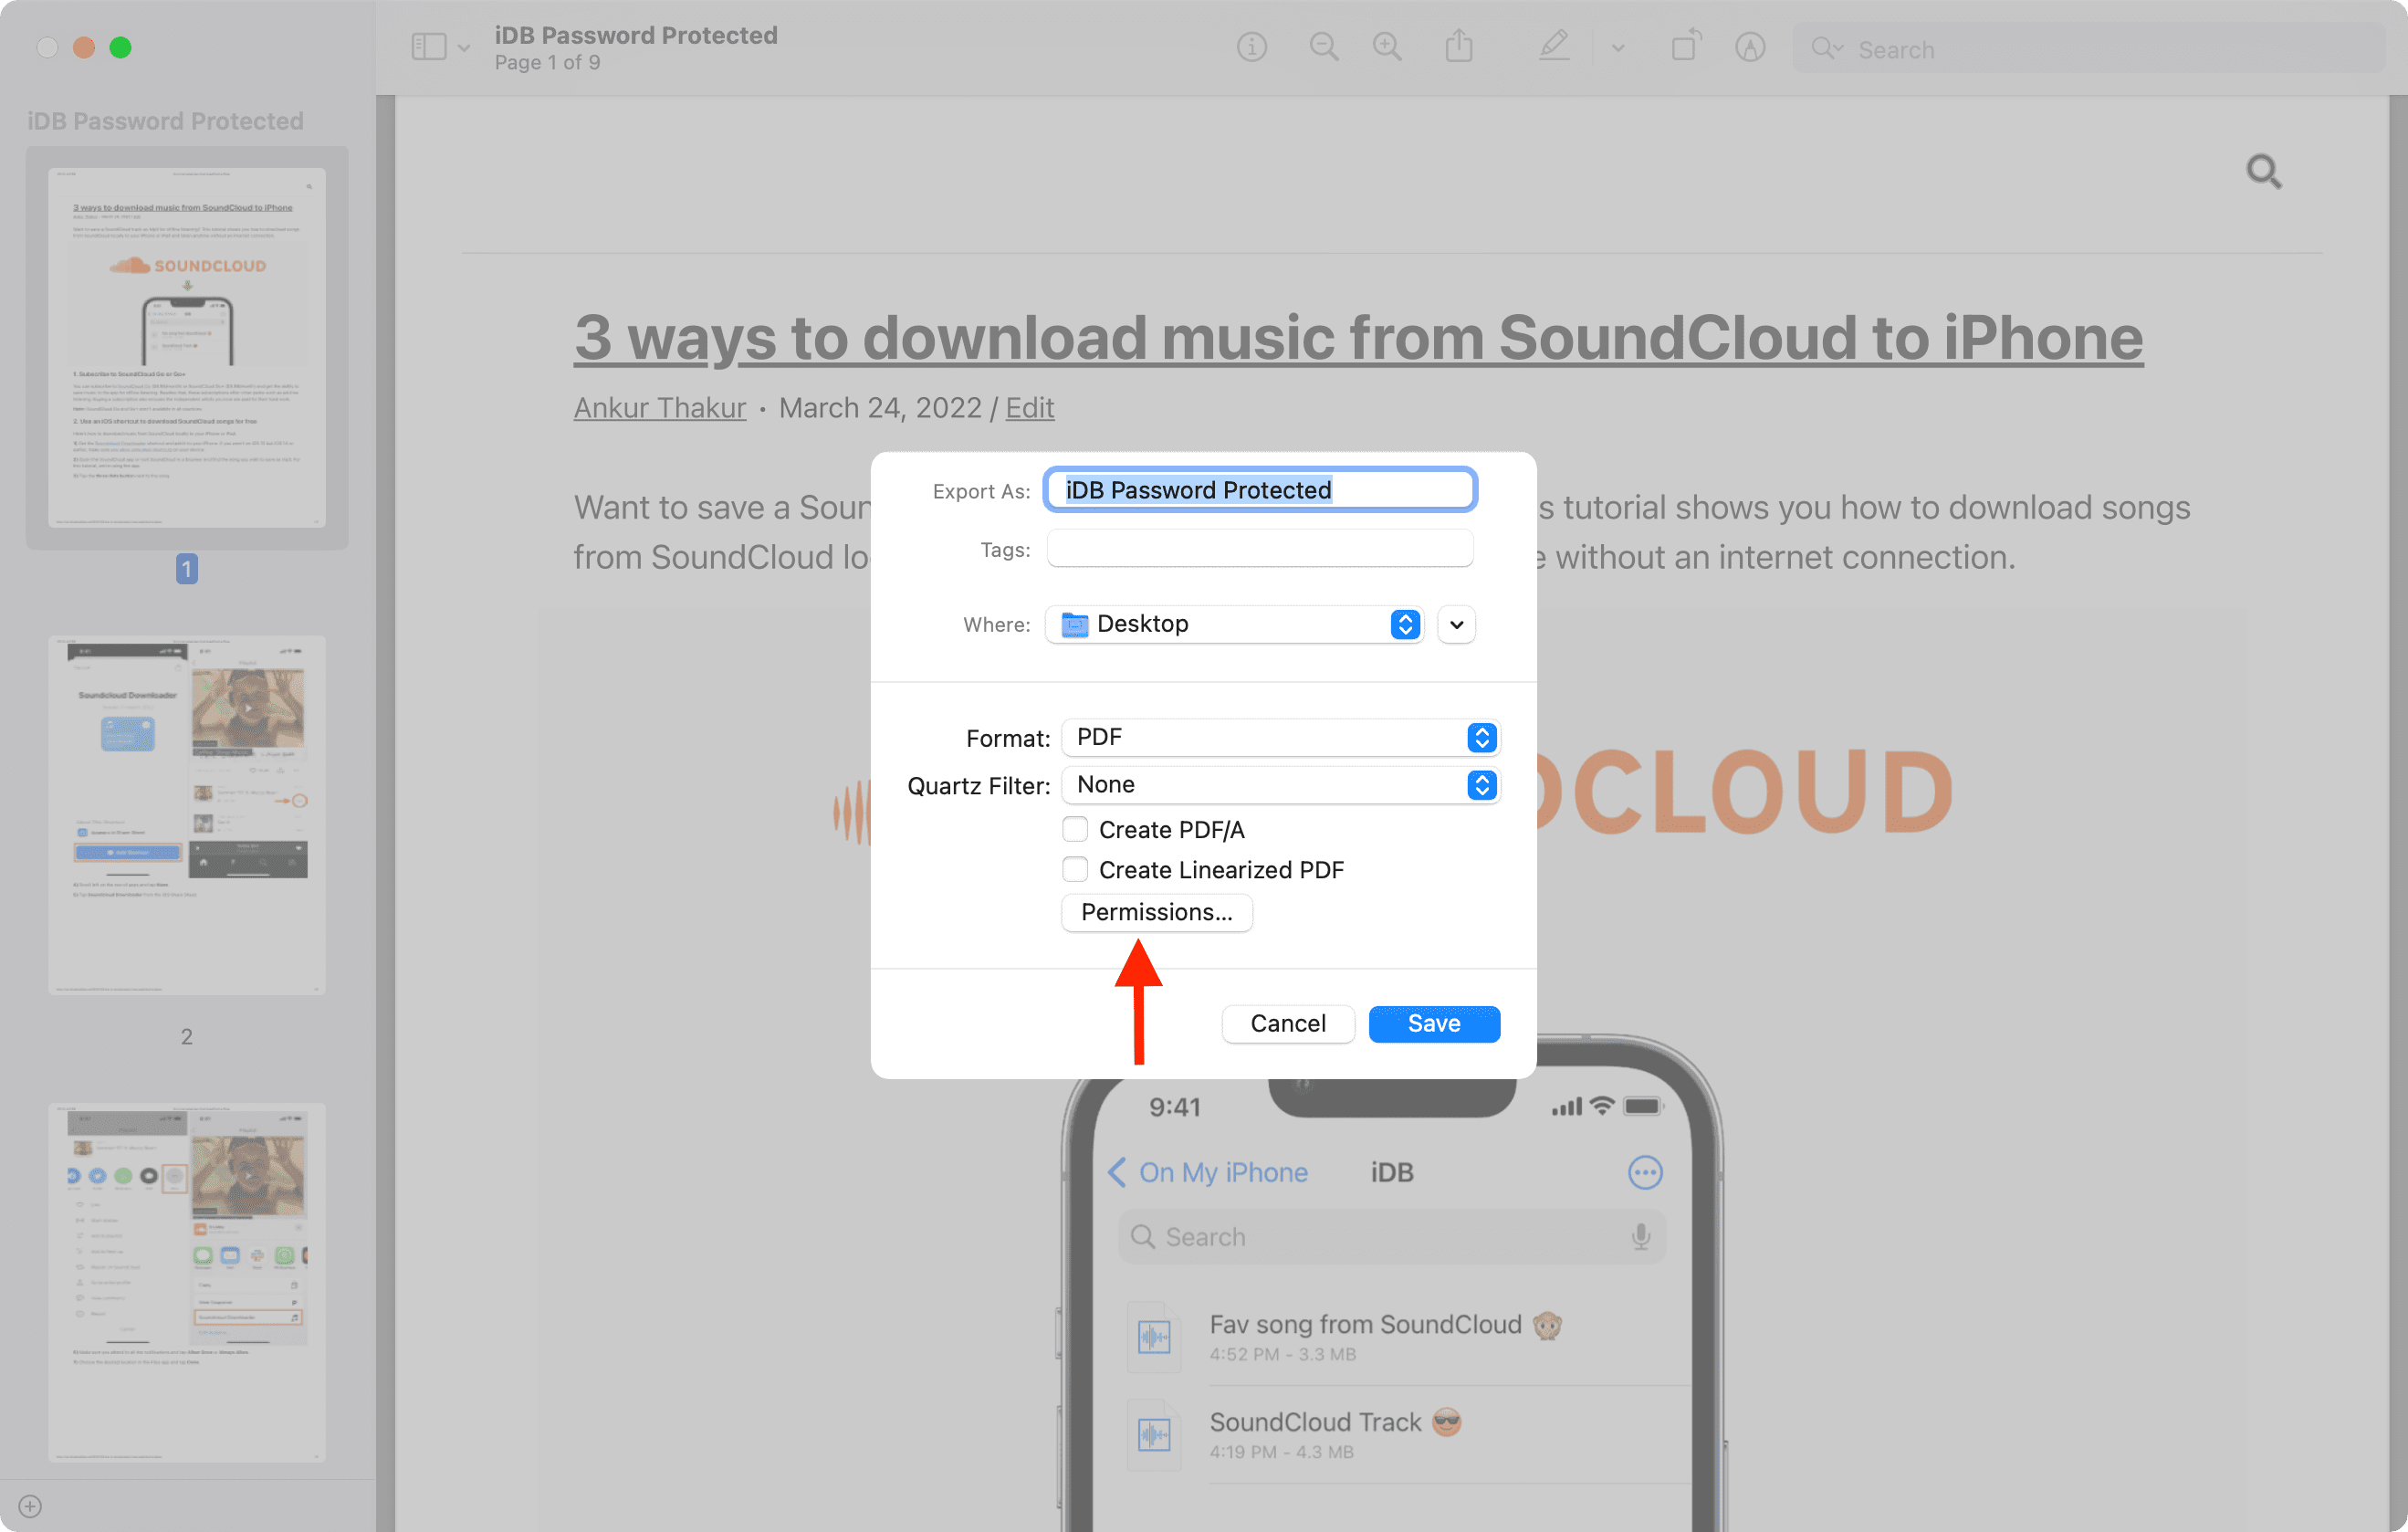Zoom in with magnifier plus icon
The height and width of the screenshot is (1532, 2408).
pyautogui.click(x=1387, y=47)
